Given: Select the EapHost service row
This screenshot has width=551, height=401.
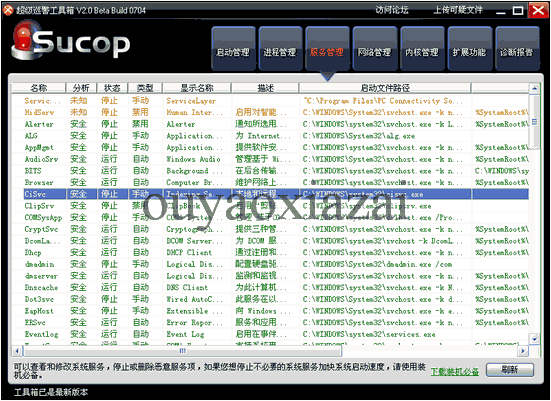Looking at the screenshot, I should tap(270, 311).
